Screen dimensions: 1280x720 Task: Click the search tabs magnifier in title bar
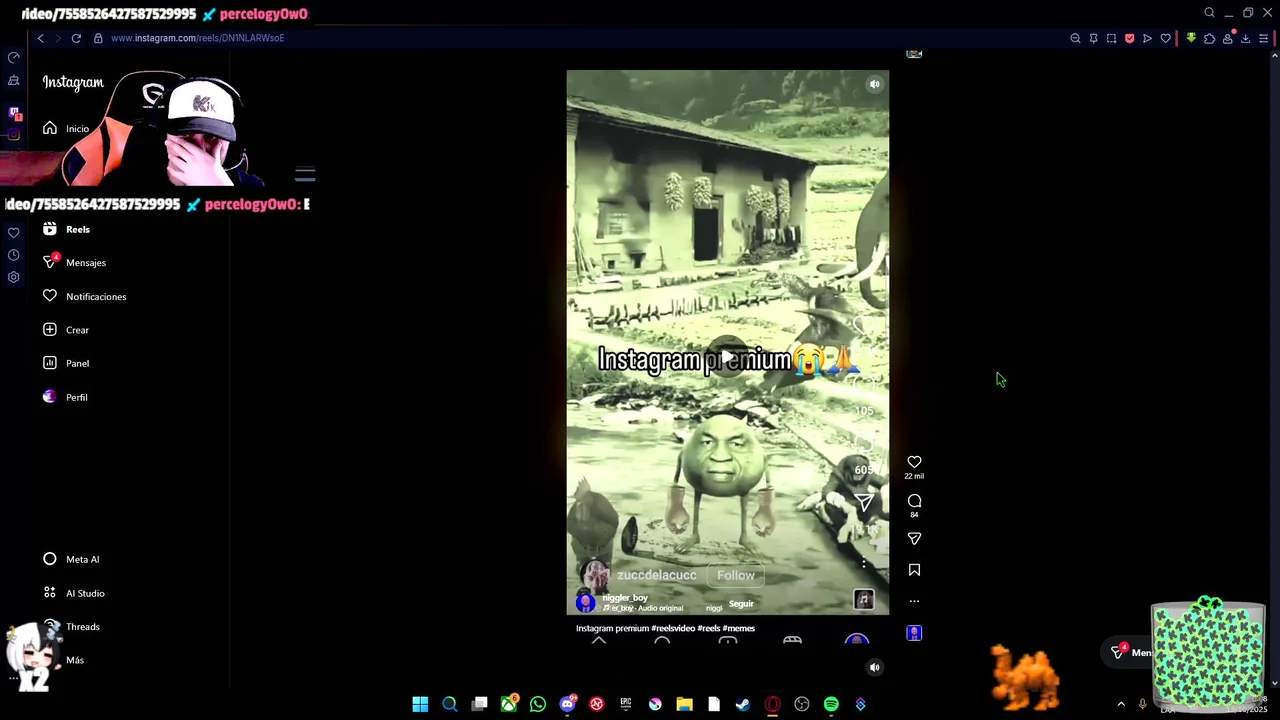[x=1209, y=13]
